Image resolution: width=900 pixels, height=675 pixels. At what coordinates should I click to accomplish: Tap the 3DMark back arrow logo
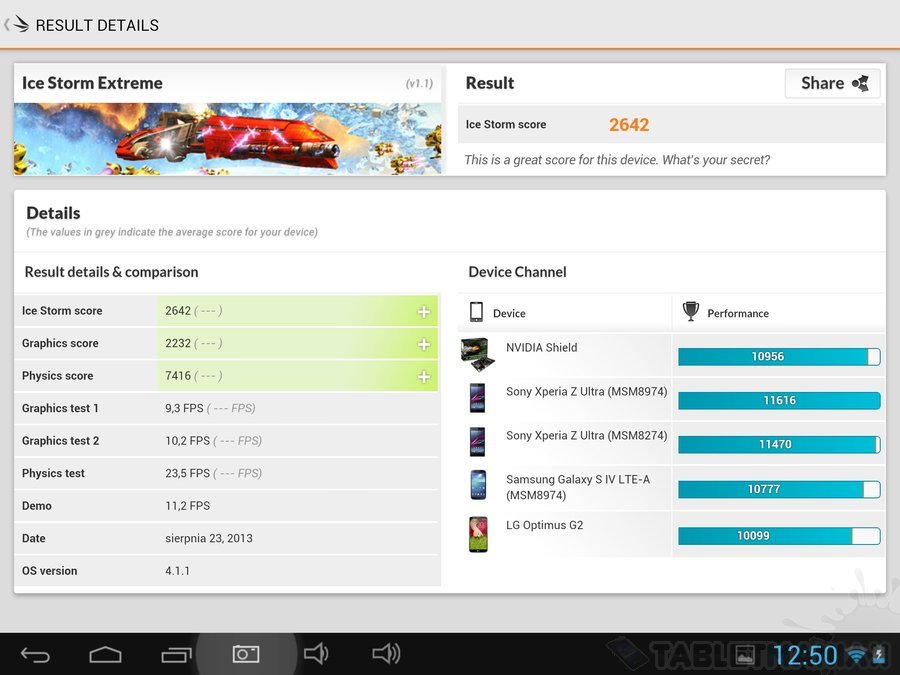pyautogui.click(x=17, y=25)
